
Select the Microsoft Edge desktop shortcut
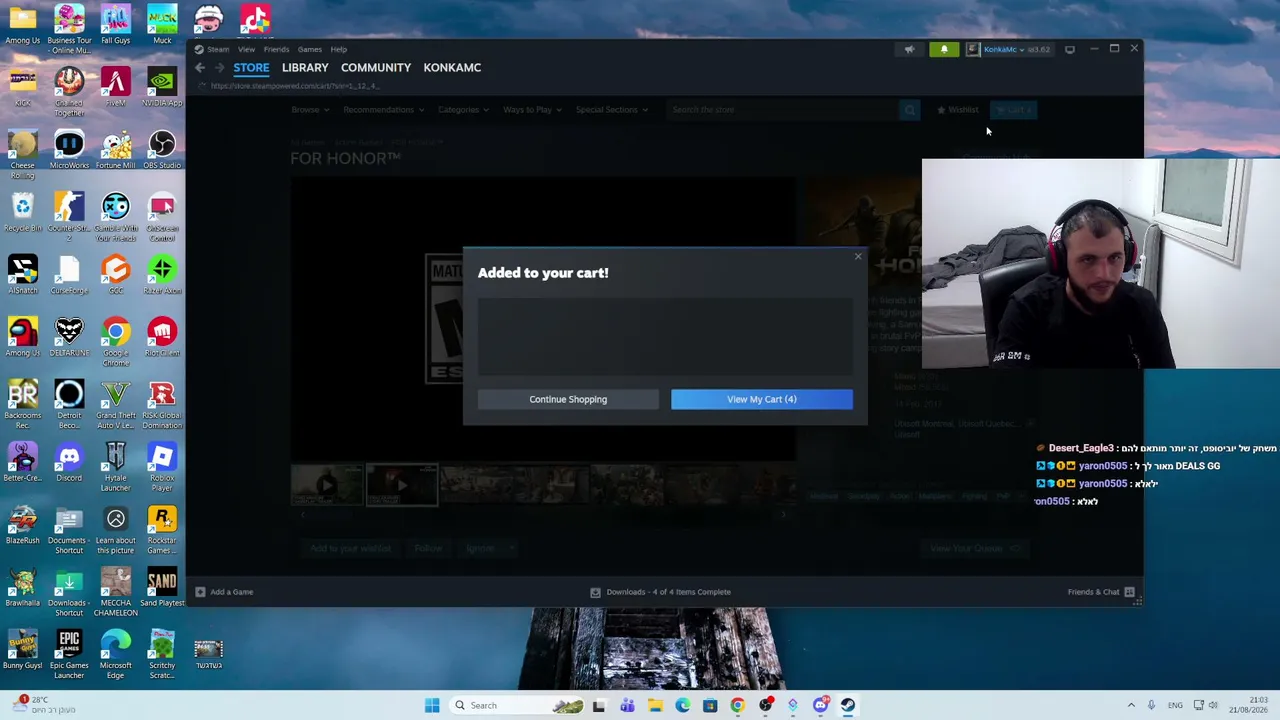click(115, 654)
